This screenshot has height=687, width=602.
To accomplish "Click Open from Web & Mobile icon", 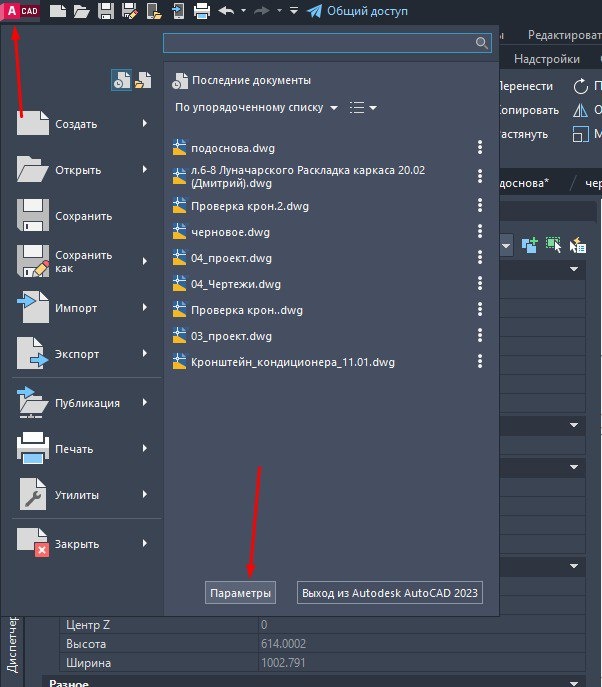I will pyautogui.click(x=154, y=11).
